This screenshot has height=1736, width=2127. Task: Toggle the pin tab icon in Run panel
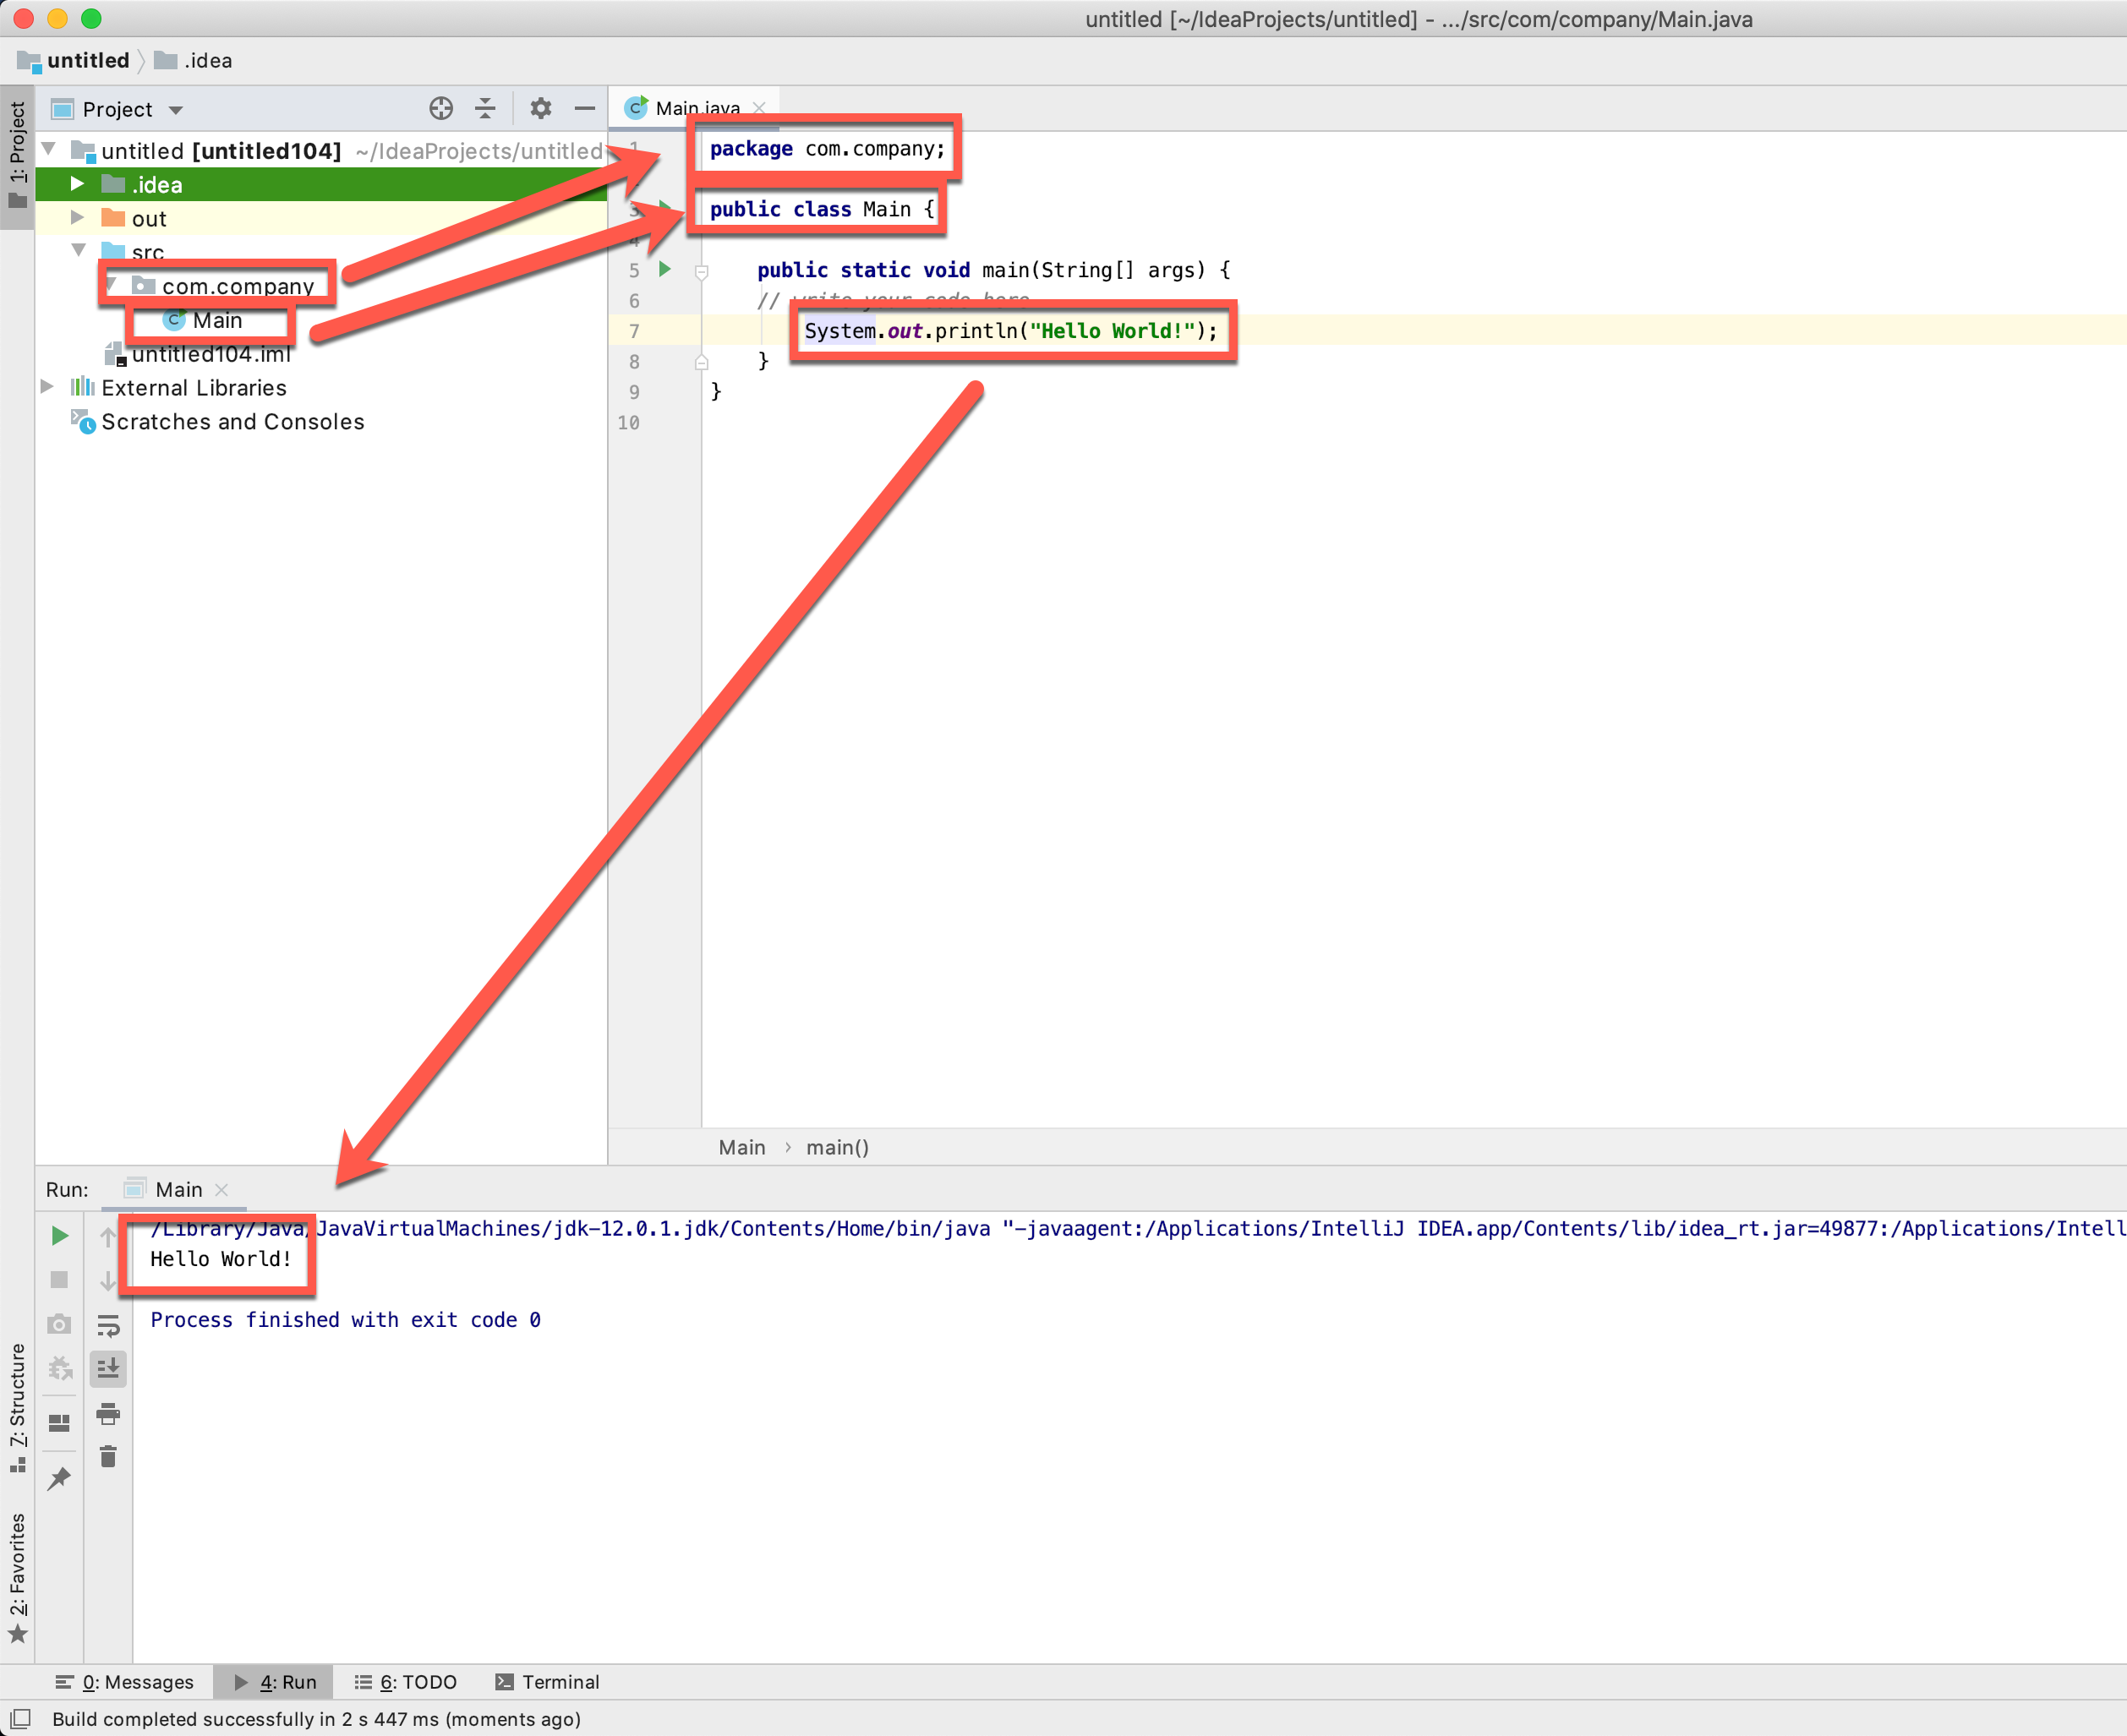[59, 1478]
